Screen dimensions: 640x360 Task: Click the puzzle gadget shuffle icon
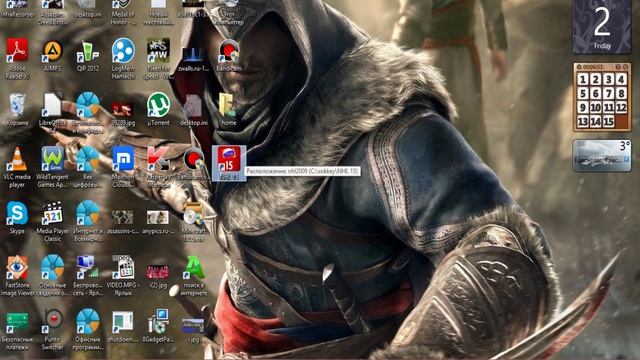coord(625,67)
